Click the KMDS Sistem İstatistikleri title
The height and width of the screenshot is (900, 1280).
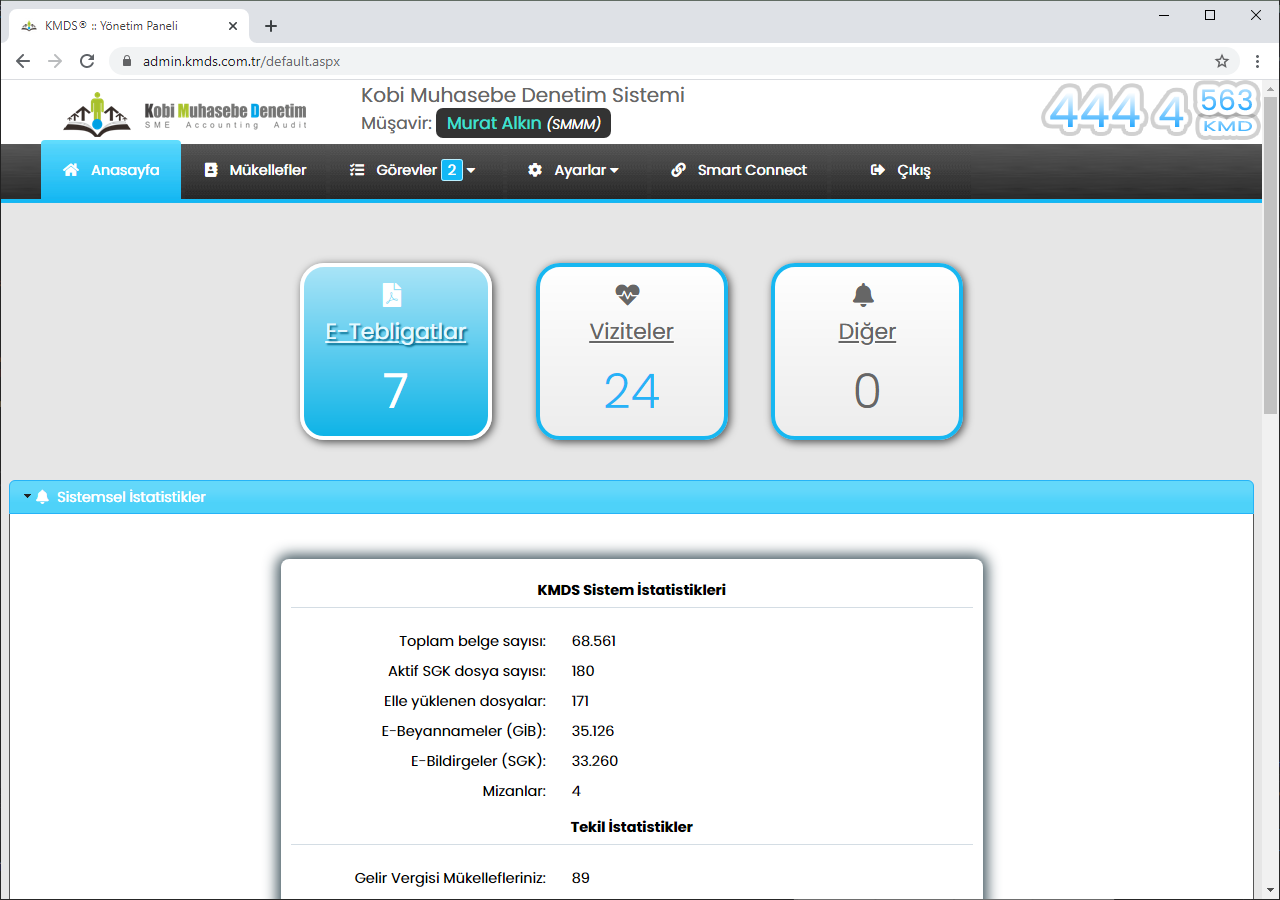pos(632,590)
